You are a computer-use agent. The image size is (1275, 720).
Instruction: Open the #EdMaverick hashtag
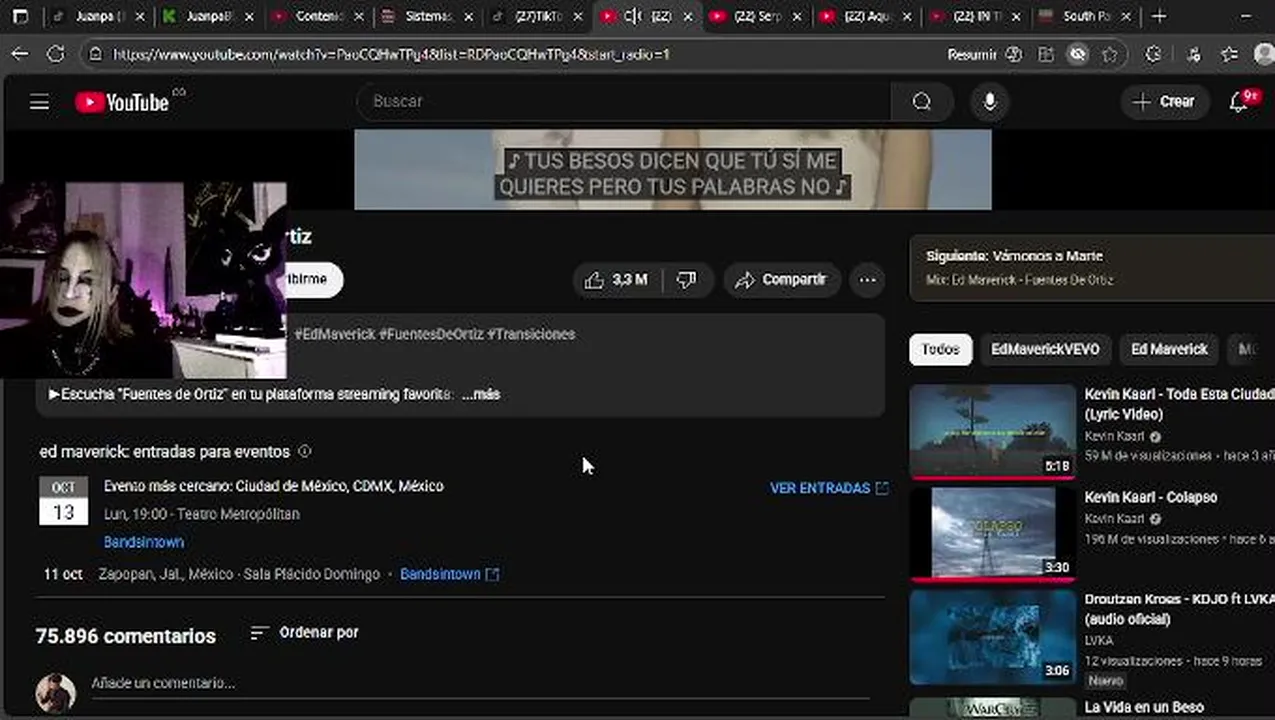334,334
